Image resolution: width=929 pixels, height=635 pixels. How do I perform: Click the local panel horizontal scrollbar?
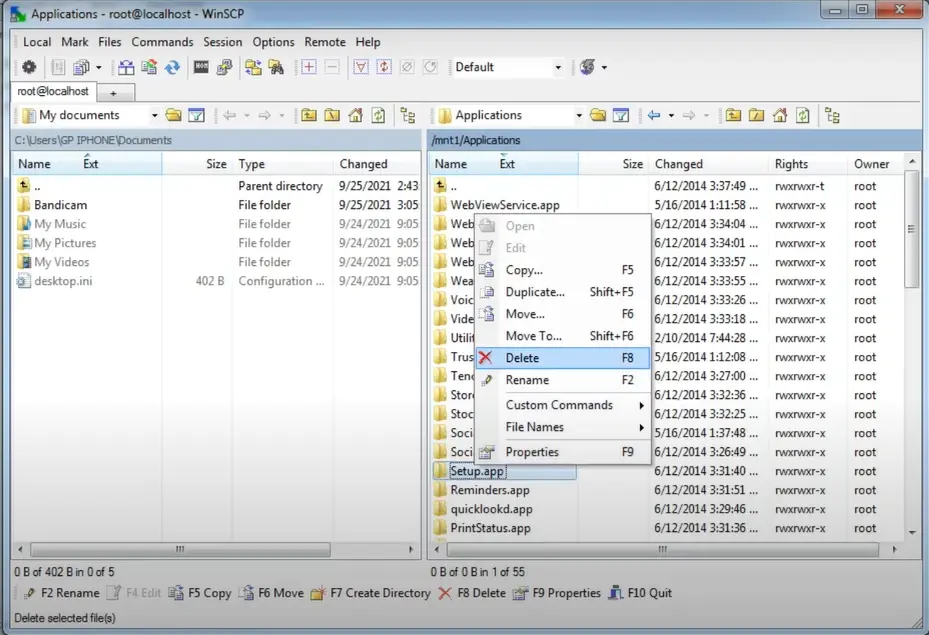[x=180, y=549]
